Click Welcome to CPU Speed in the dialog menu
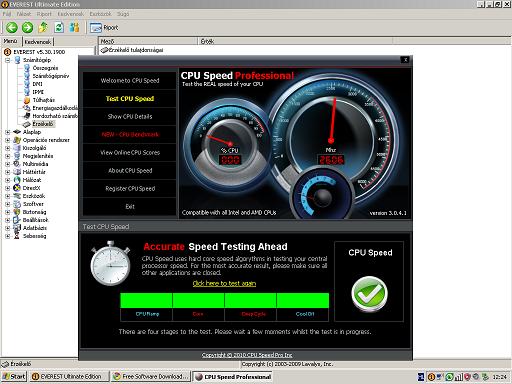The image size is (512, 384). click(130, 81)
